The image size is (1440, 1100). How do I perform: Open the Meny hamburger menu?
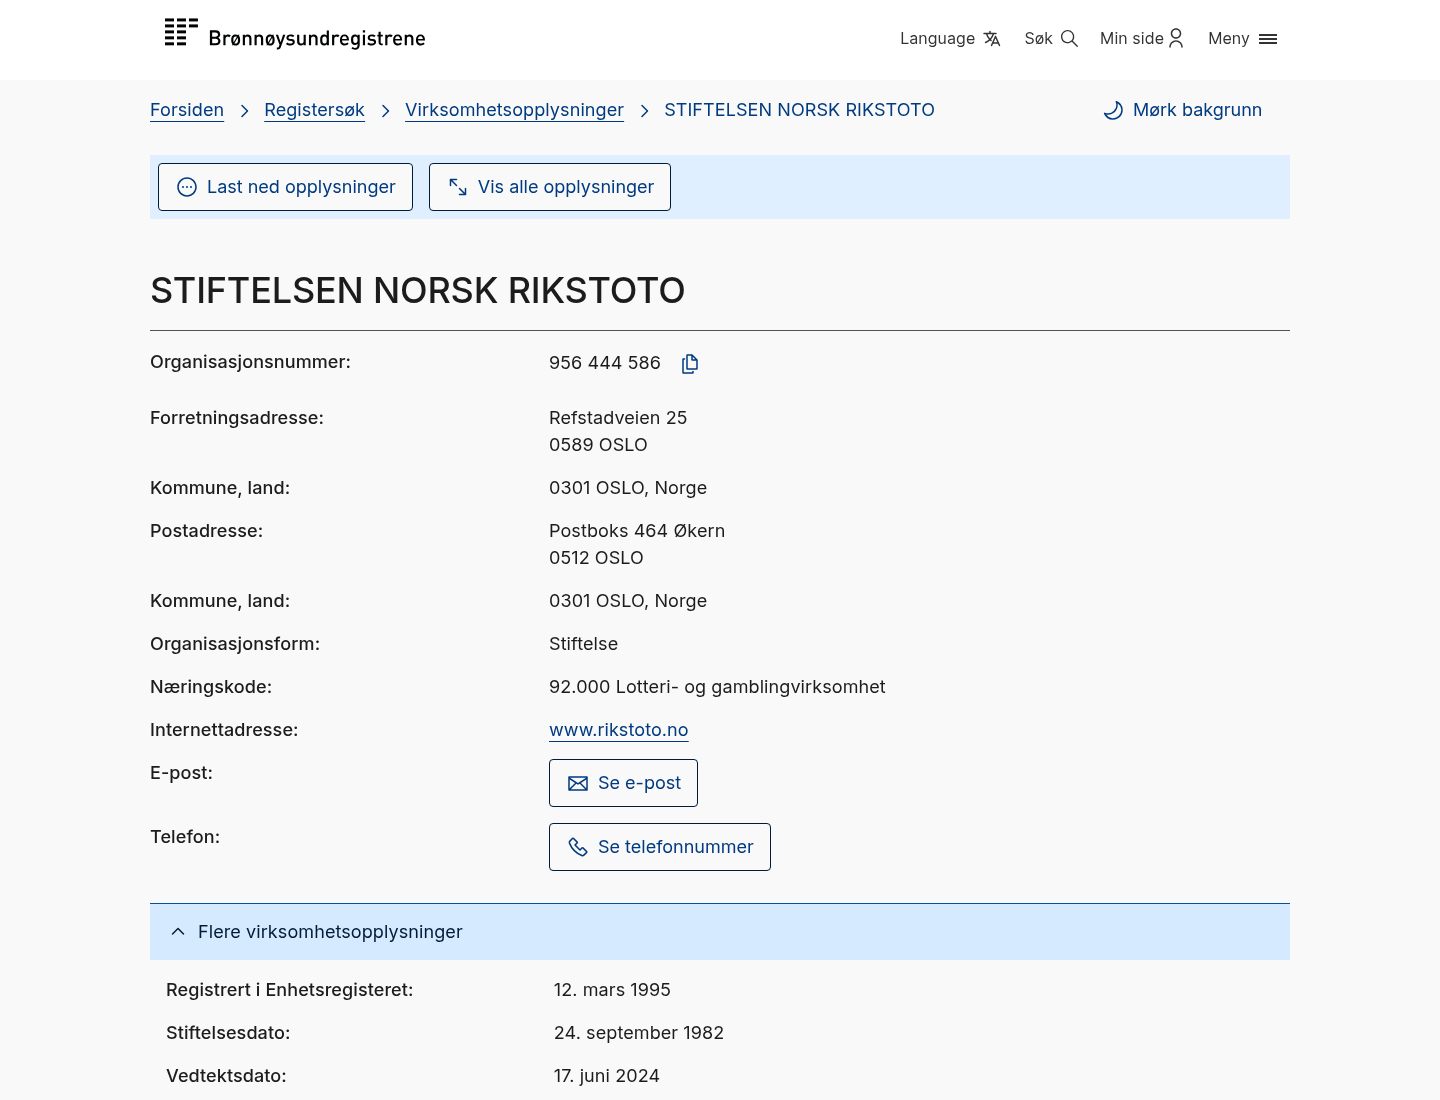tap(1243, 38)
